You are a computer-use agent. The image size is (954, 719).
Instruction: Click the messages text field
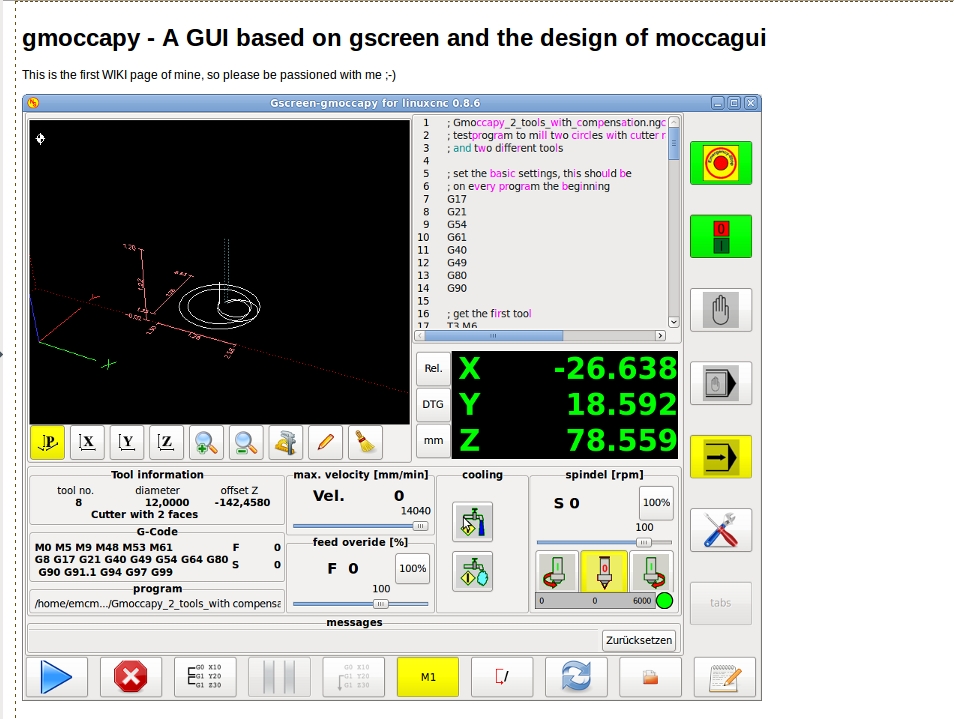point(313,641)
